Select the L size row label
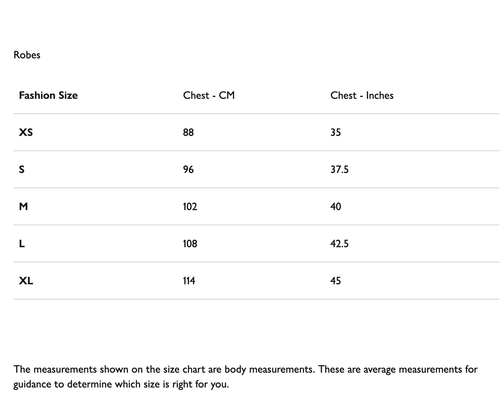 pyautogui.click(x=22, y=244)
